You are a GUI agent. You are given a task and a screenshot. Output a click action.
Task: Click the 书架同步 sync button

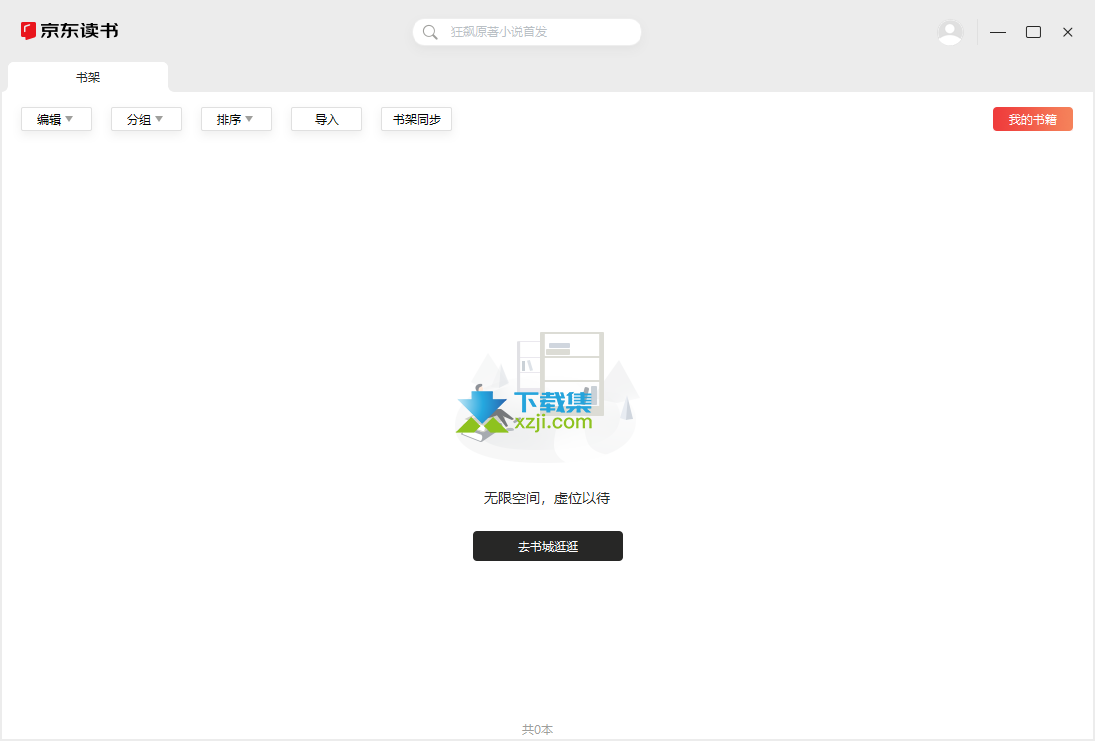417,119
